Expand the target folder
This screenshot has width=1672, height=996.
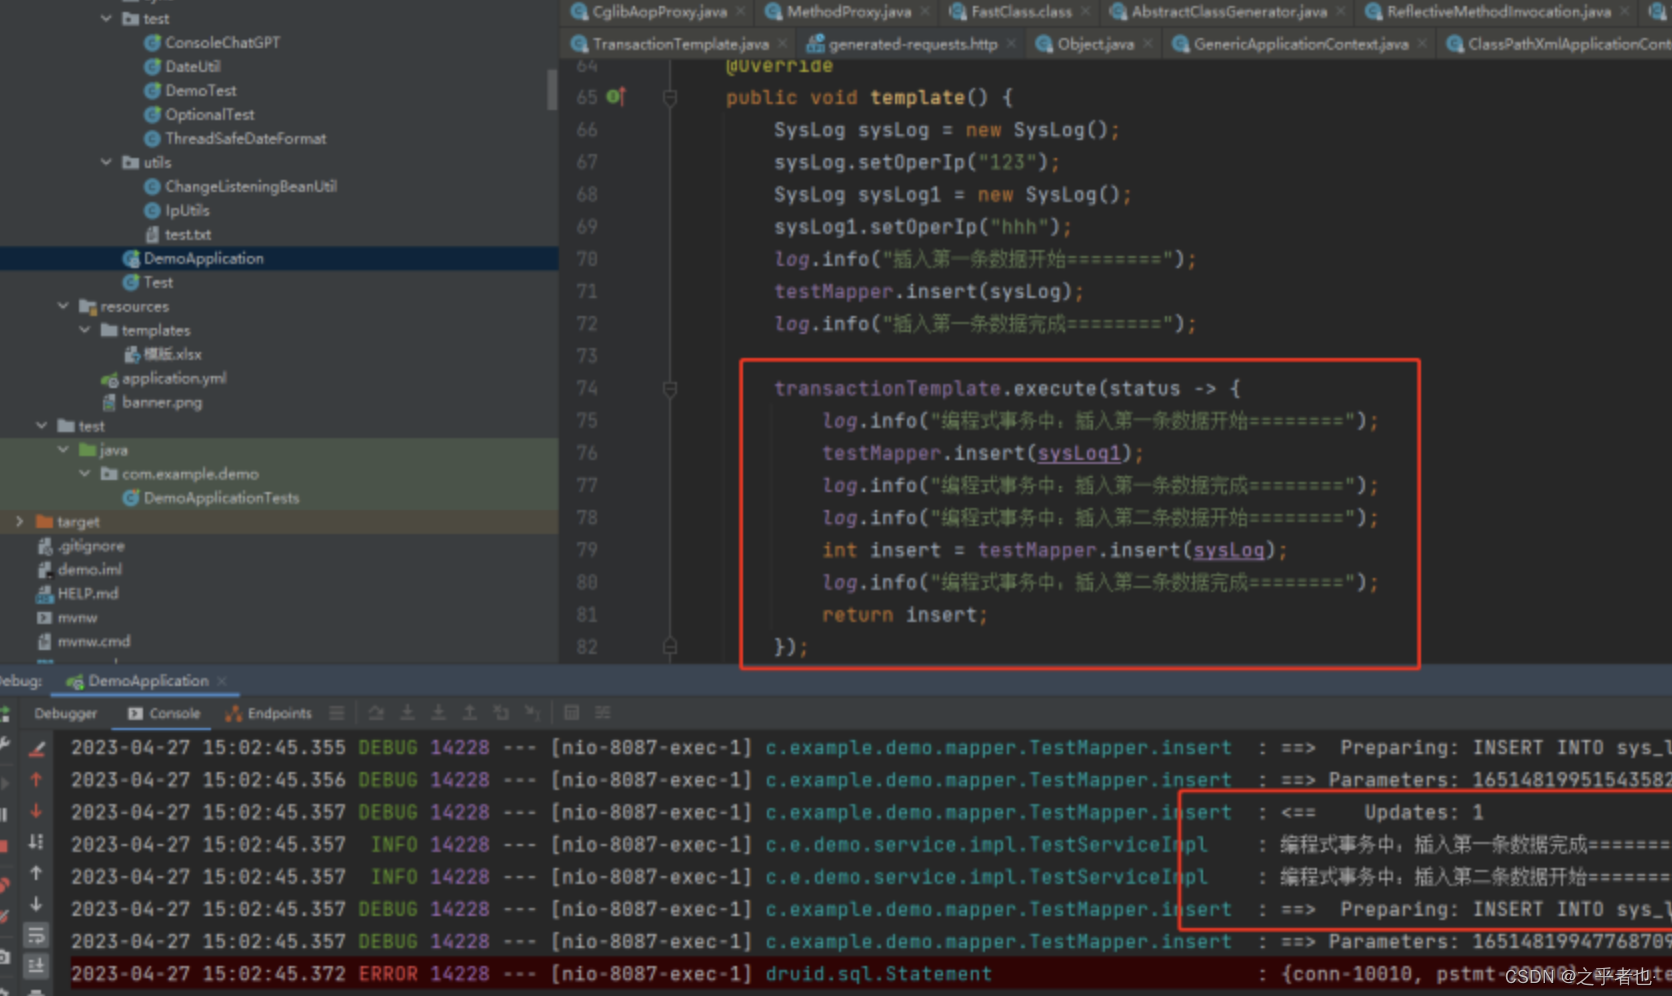tap(18, 521)
